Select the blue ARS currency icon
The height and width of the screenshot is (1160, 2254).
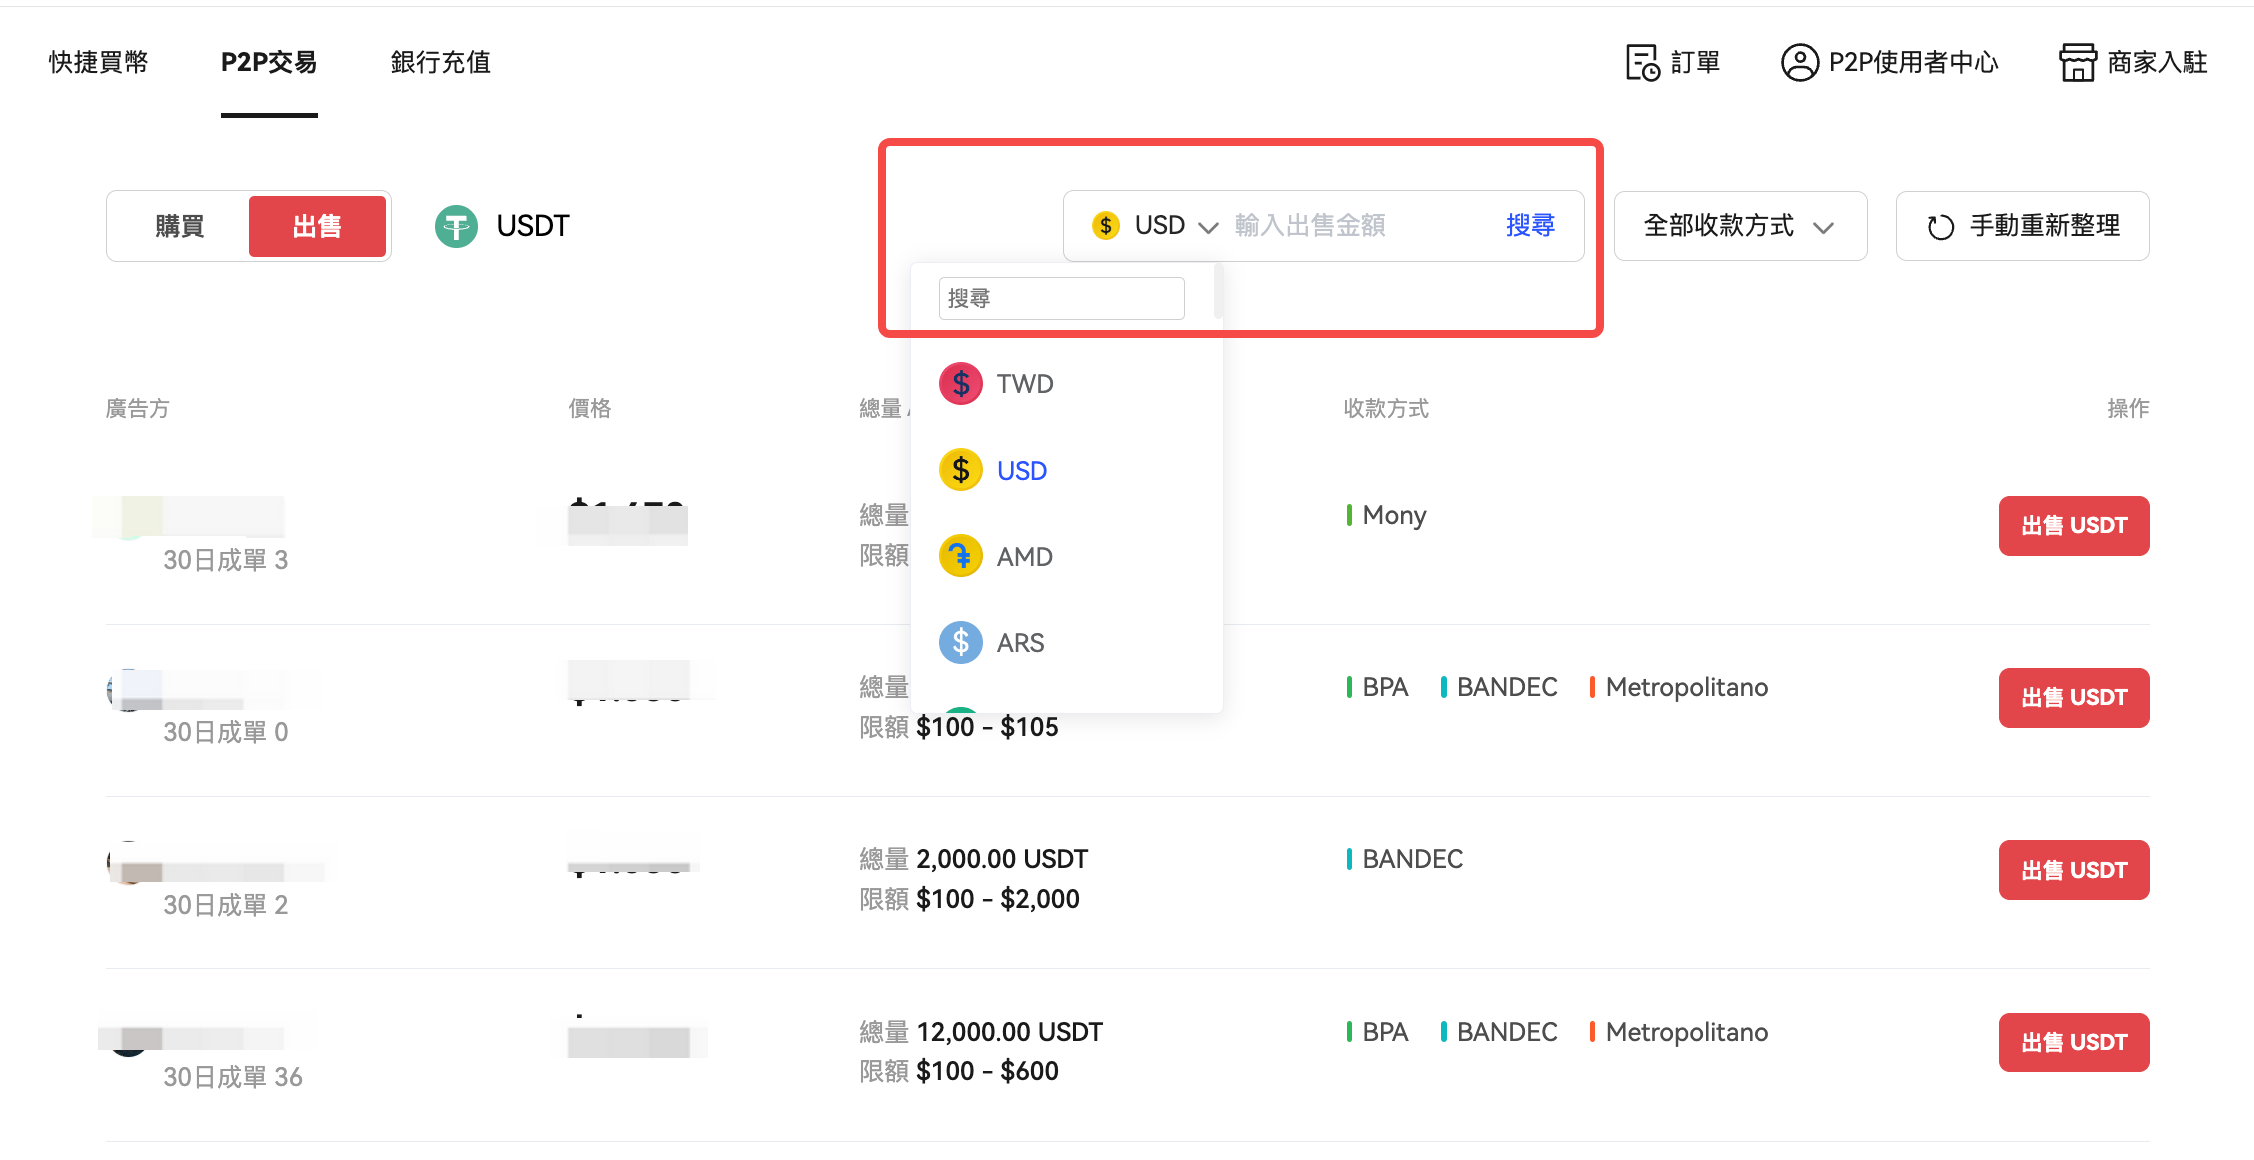tap(960, 642)
